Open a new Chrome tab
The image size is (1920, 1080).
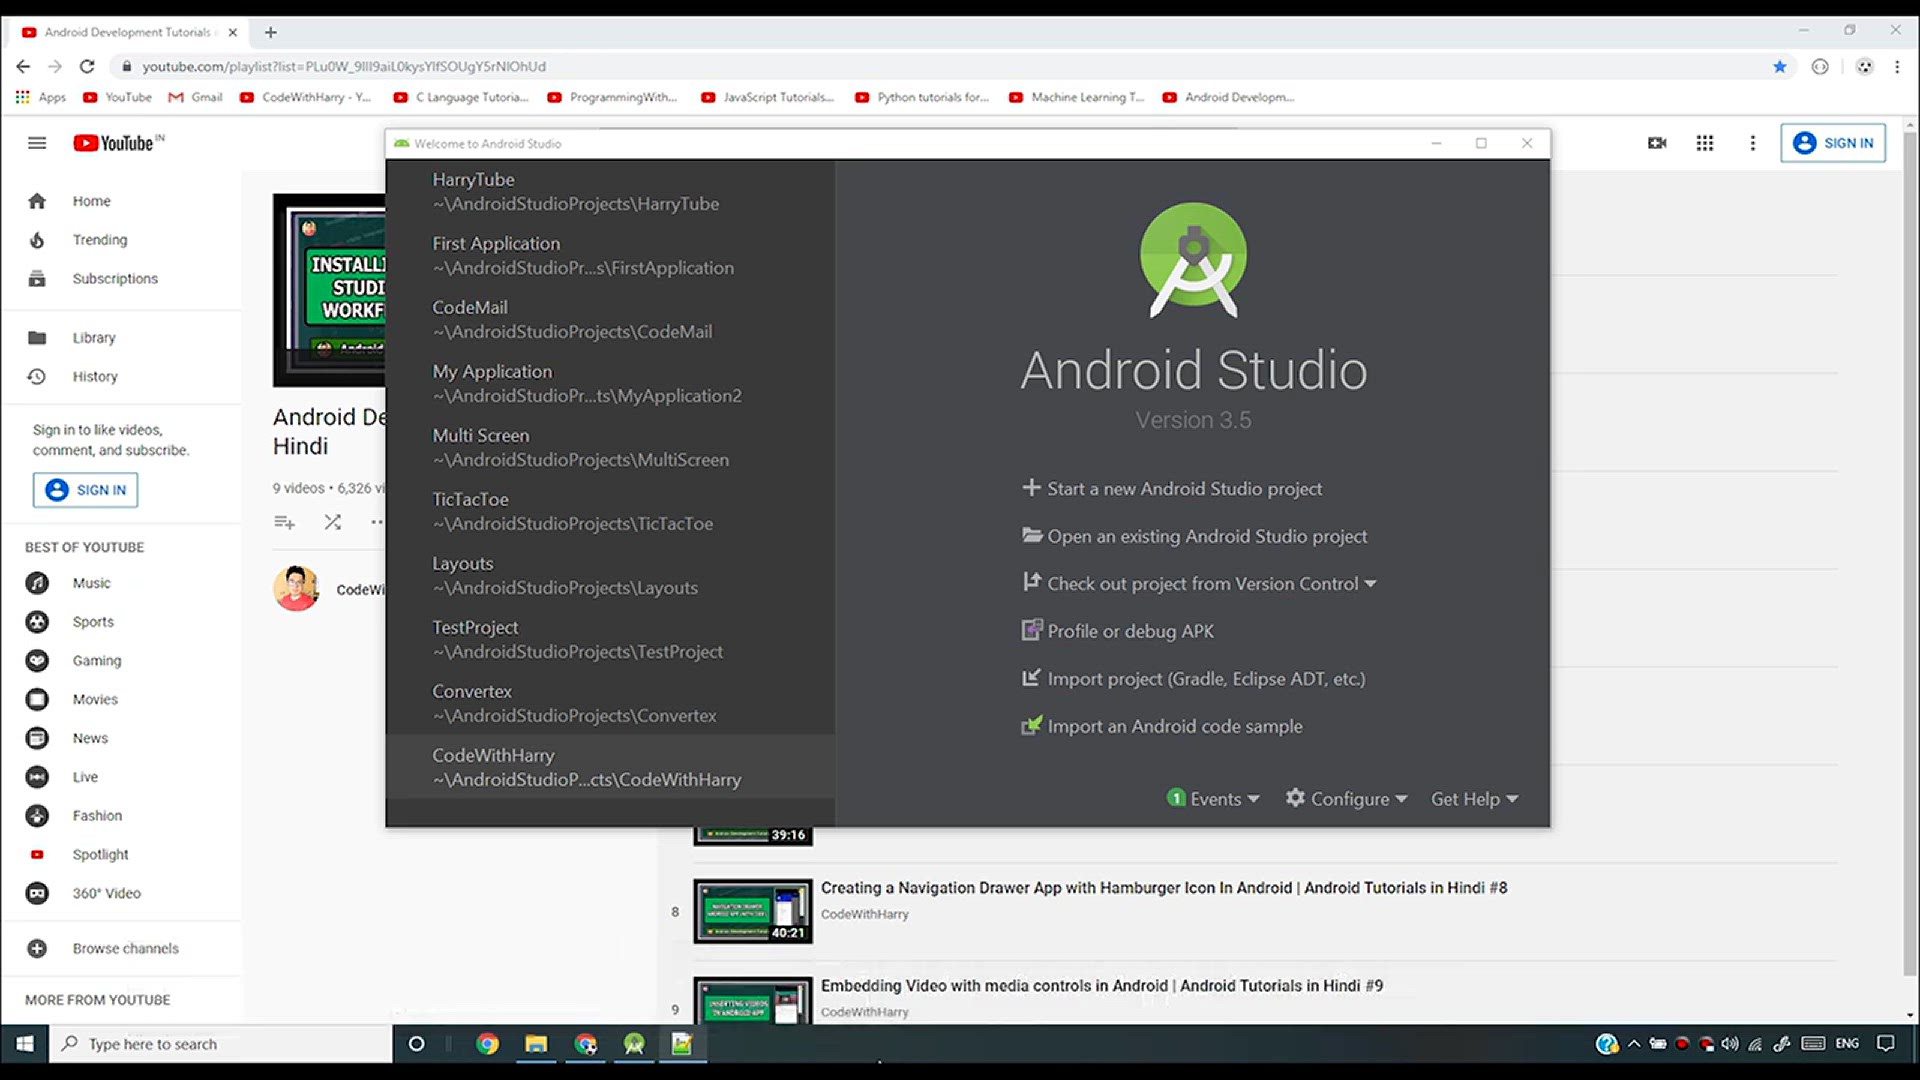click(271, 32)
